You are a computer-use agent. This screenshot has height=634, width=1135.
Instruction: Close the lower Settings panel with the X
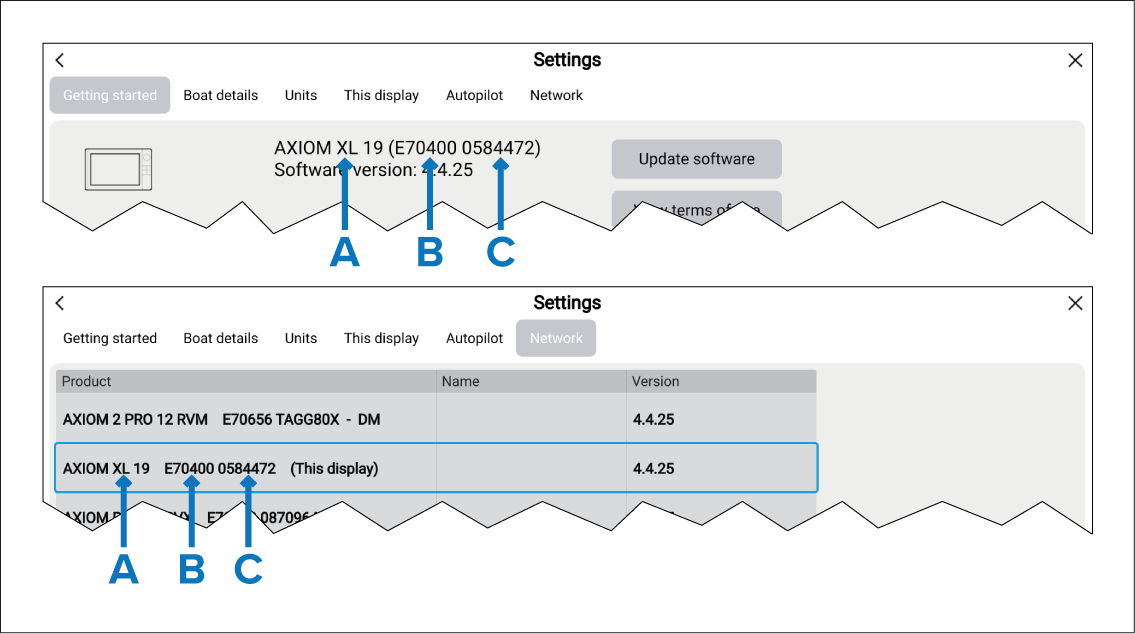click(x=1075, y=303)
